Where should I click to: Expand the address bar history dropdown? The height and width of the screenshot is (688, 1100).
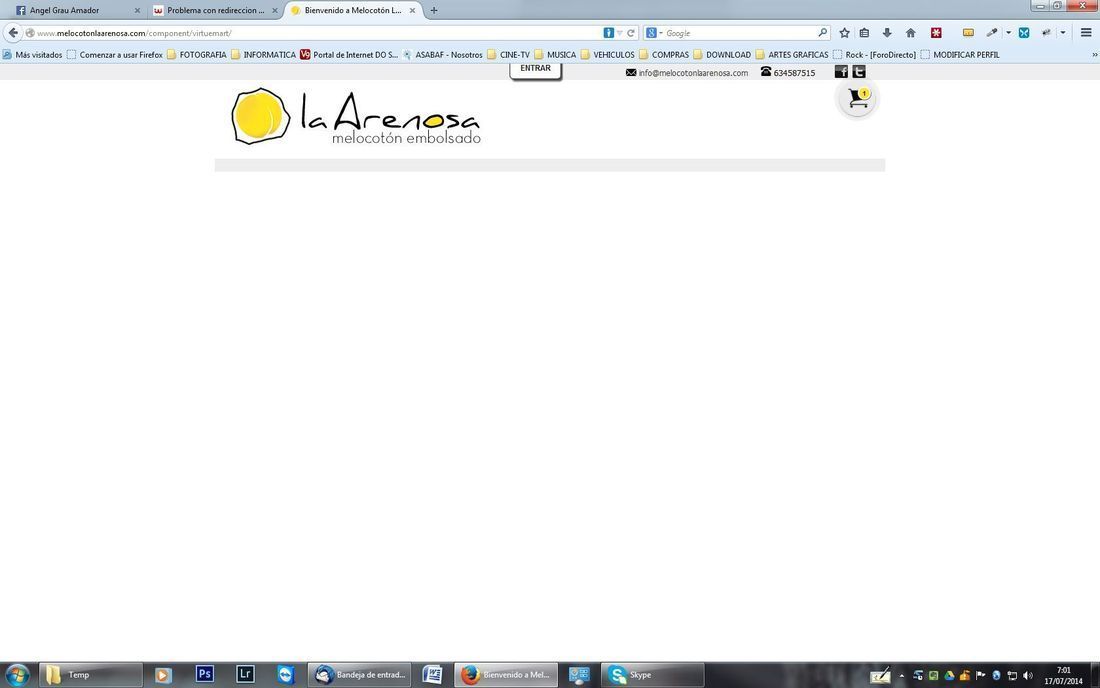tap(619, 33)
